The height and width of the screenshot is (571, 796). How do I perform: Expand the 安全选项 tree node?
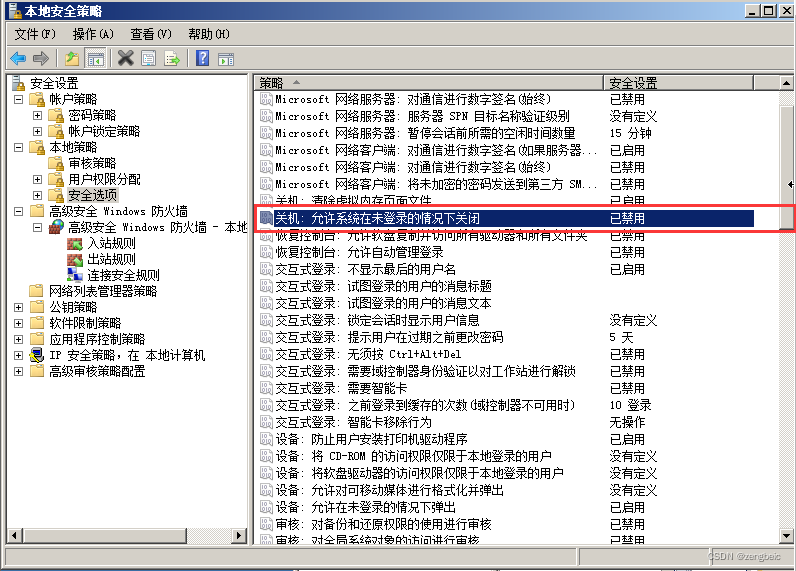coord(38,195)
